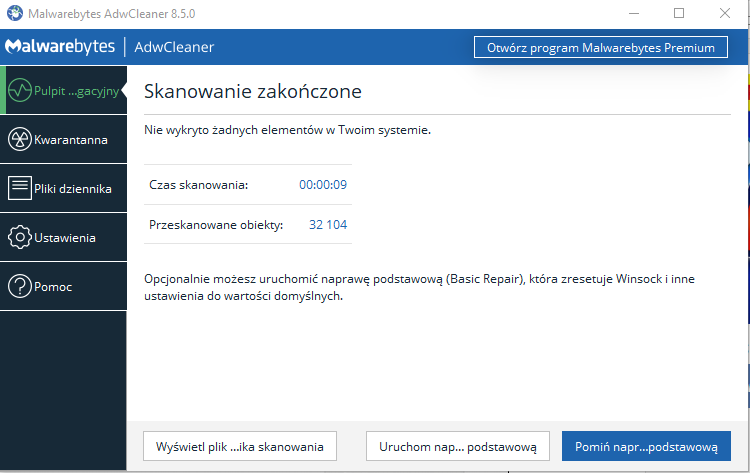Click the Czas skanowania label
Viewport: 750px width, 473px height.
pos(199,185)
